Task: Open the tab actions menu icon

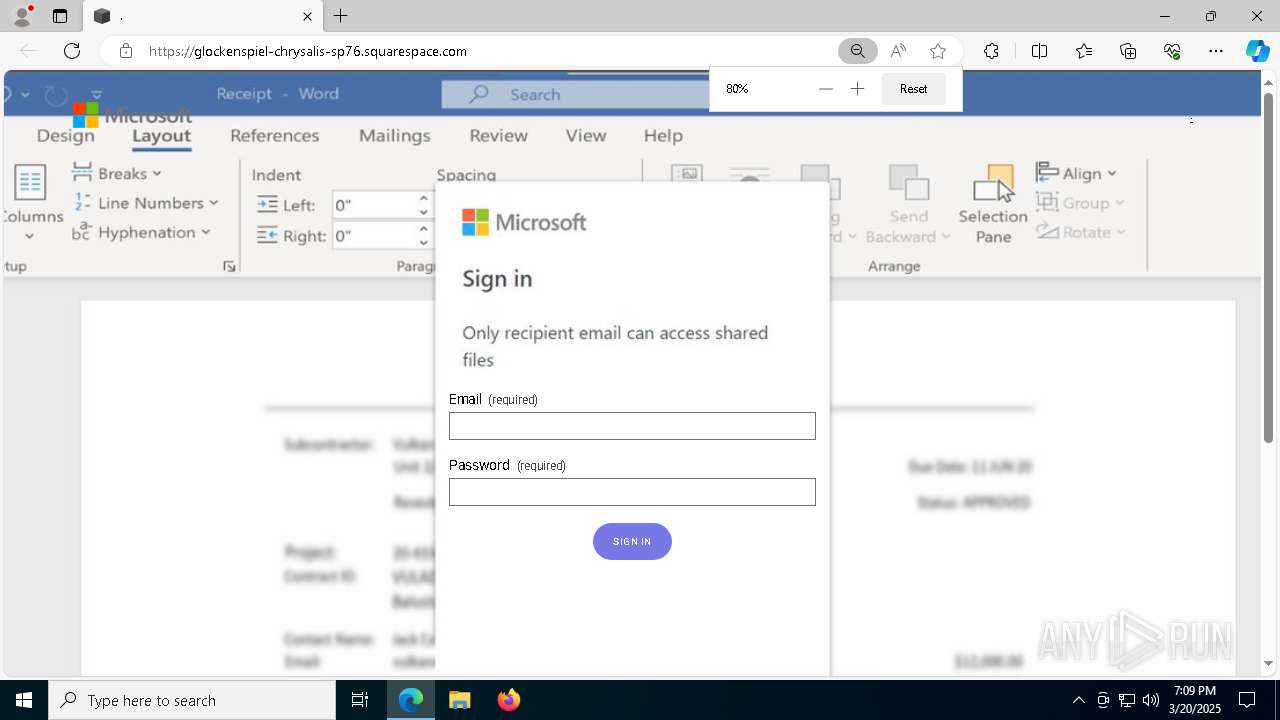Action: tap(60, 16)
